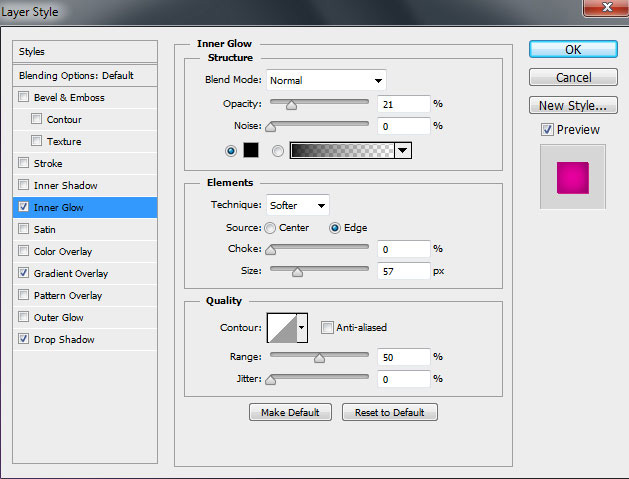Open the Blend Mode dropdown
The width and height of the screenshot is (629, 479).
[326, 80]
